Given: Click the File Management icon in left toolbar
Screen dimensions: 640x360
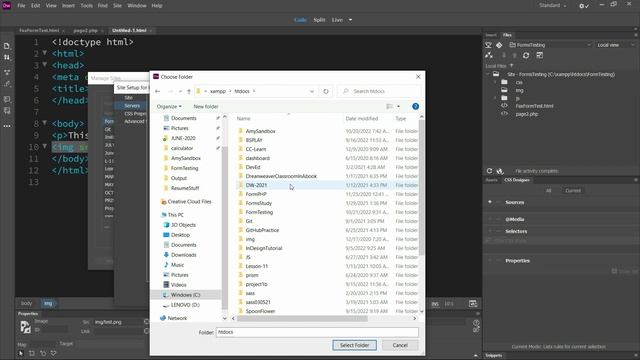Looking at the screenshot, I should [7, 58].
